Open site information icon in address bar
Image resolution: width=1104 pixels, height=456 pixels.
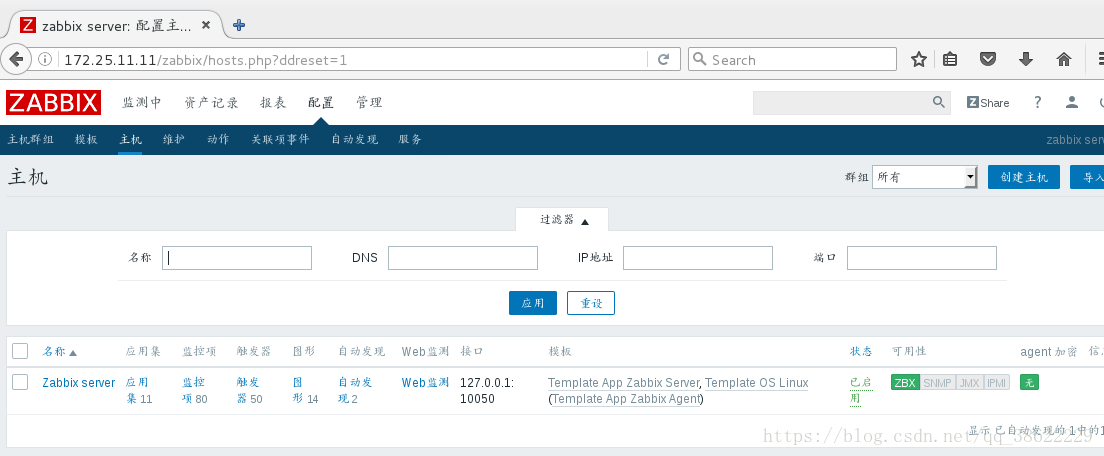[44, 60]
